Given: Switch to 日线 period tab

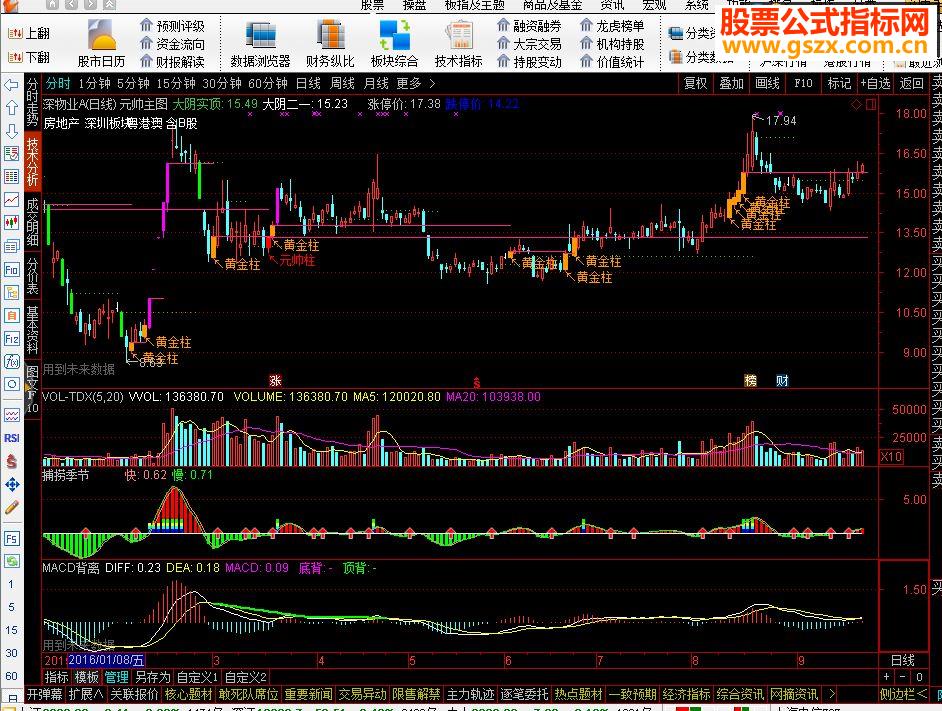Looking at the screenshot, I should point(308,84).
